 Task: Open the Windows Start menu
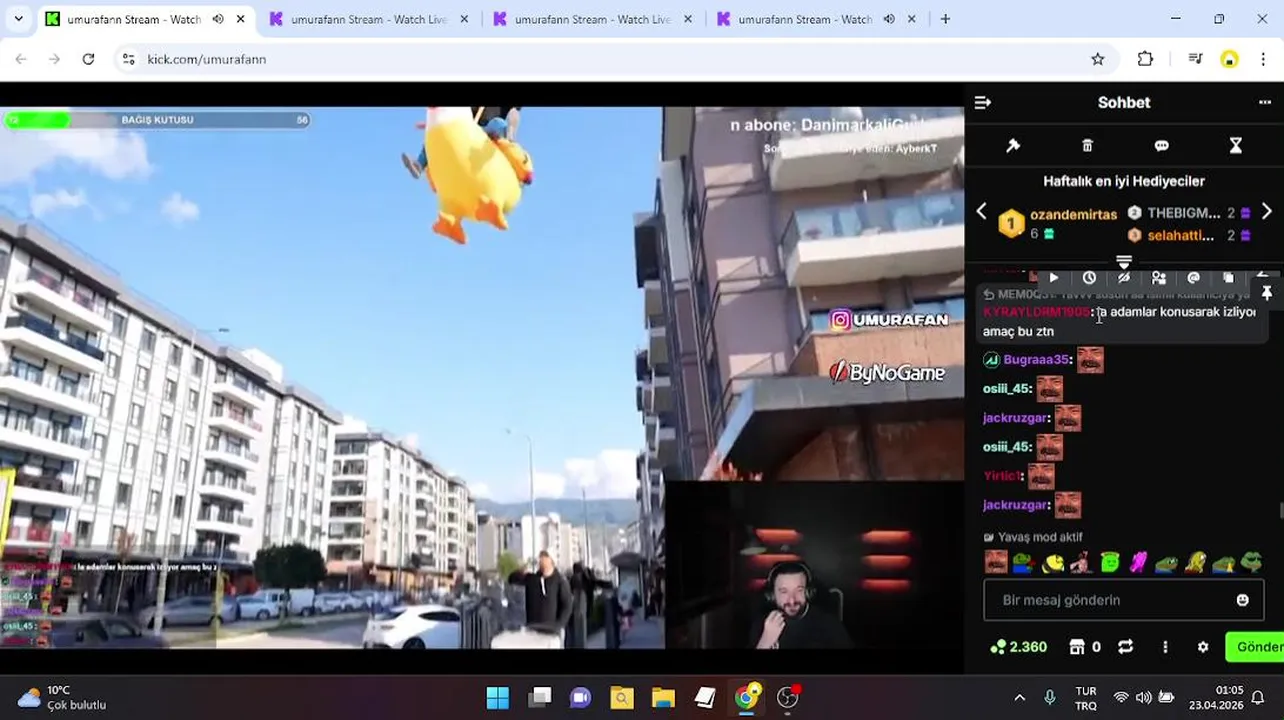click(x=497, y=697)
